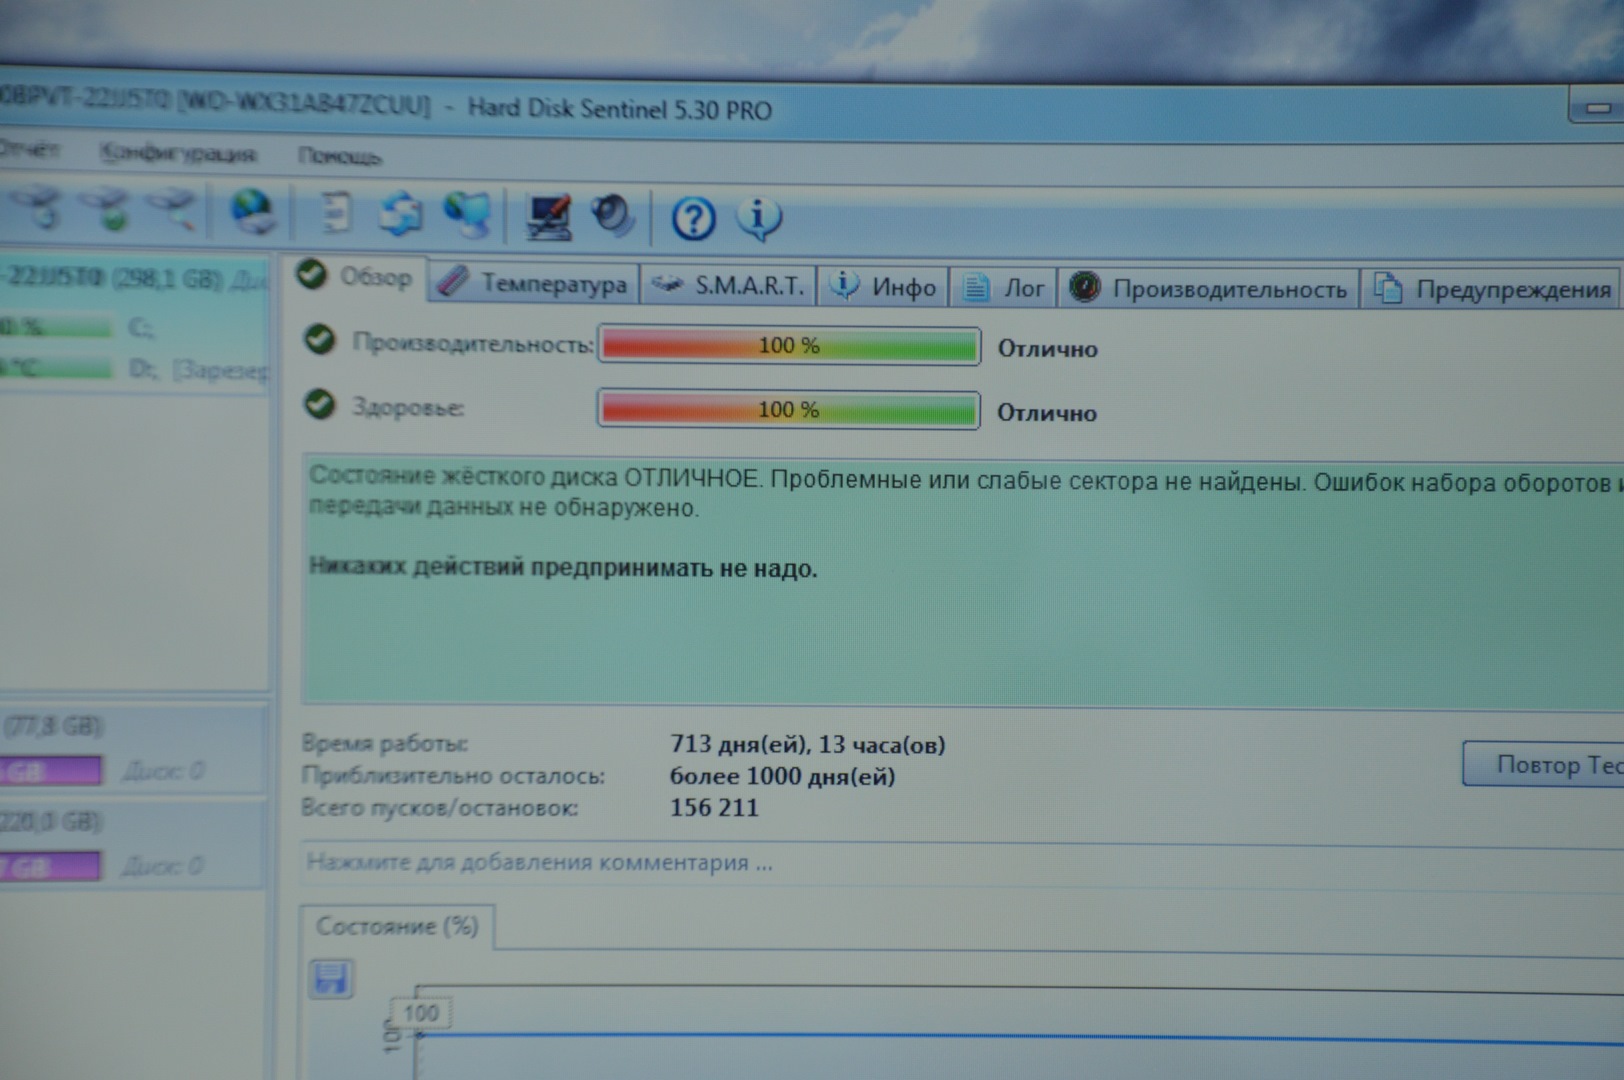Click the speaker sound toolbar icon

click(612, 216)
